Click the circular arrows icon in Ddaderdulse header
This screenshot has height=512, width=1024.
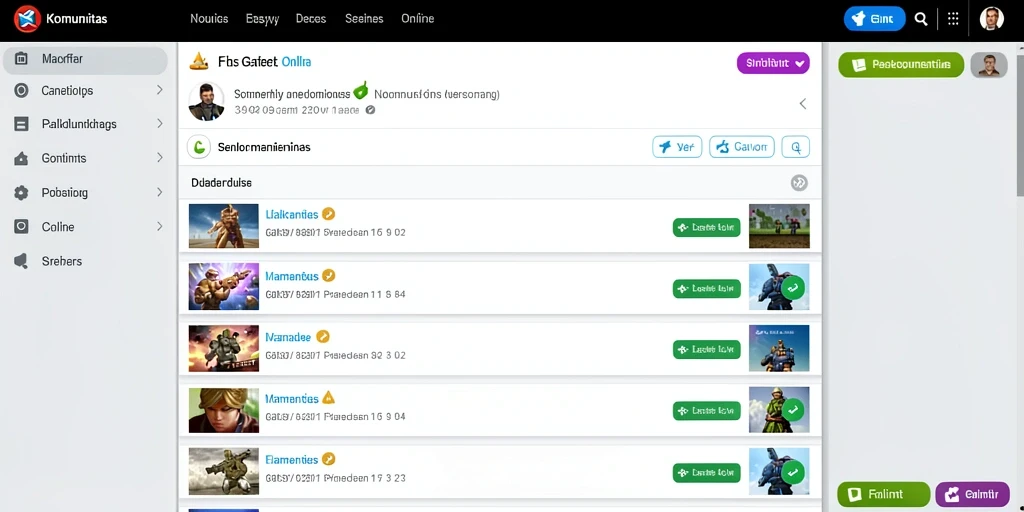(x=799, y=183)
